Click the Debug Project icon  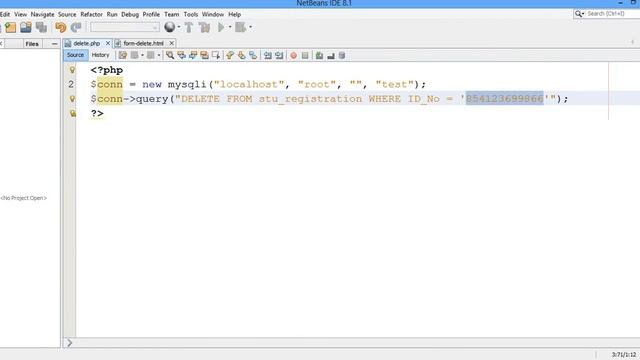click(x=240, y=27)
